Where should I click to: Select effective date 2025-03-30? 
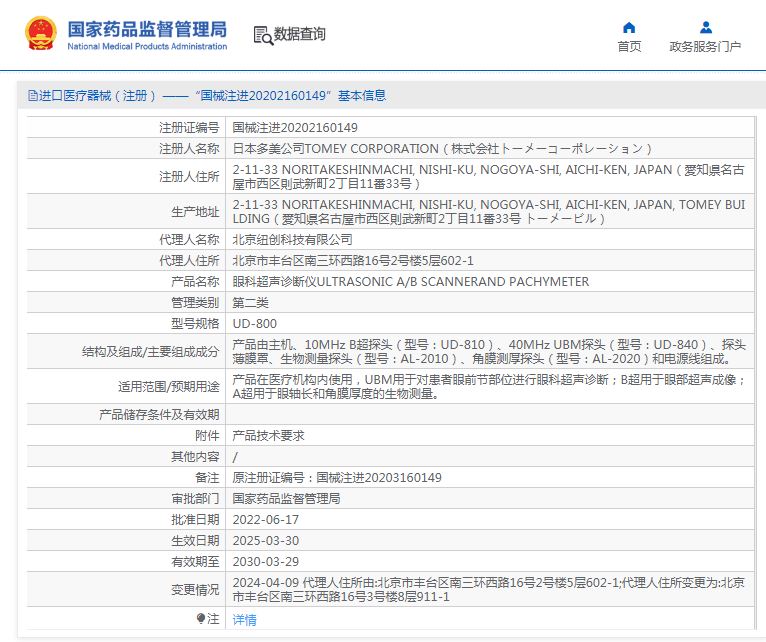point(266,540)
